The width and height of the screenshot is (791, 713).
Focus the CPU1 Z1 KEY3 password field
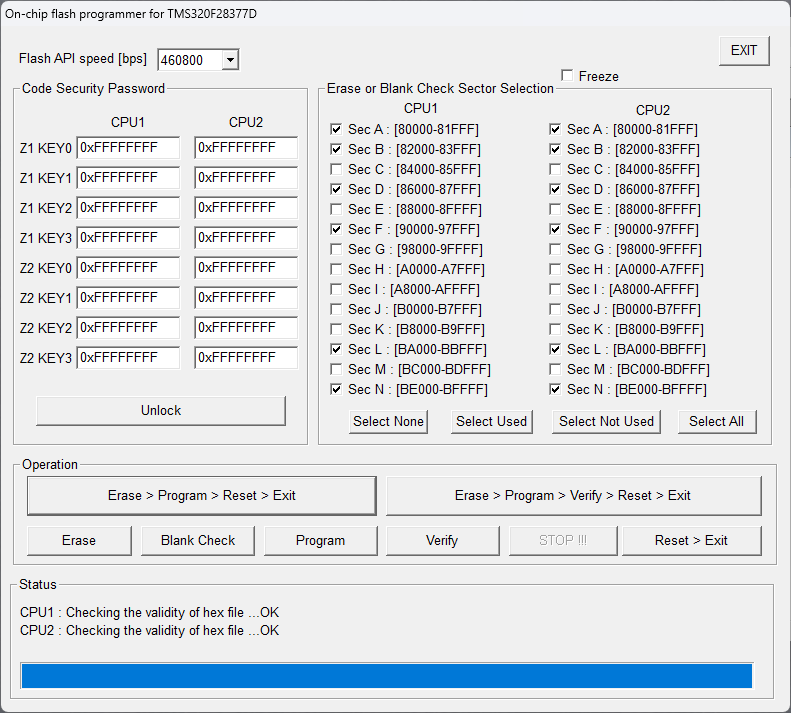(x=128, y=238)
